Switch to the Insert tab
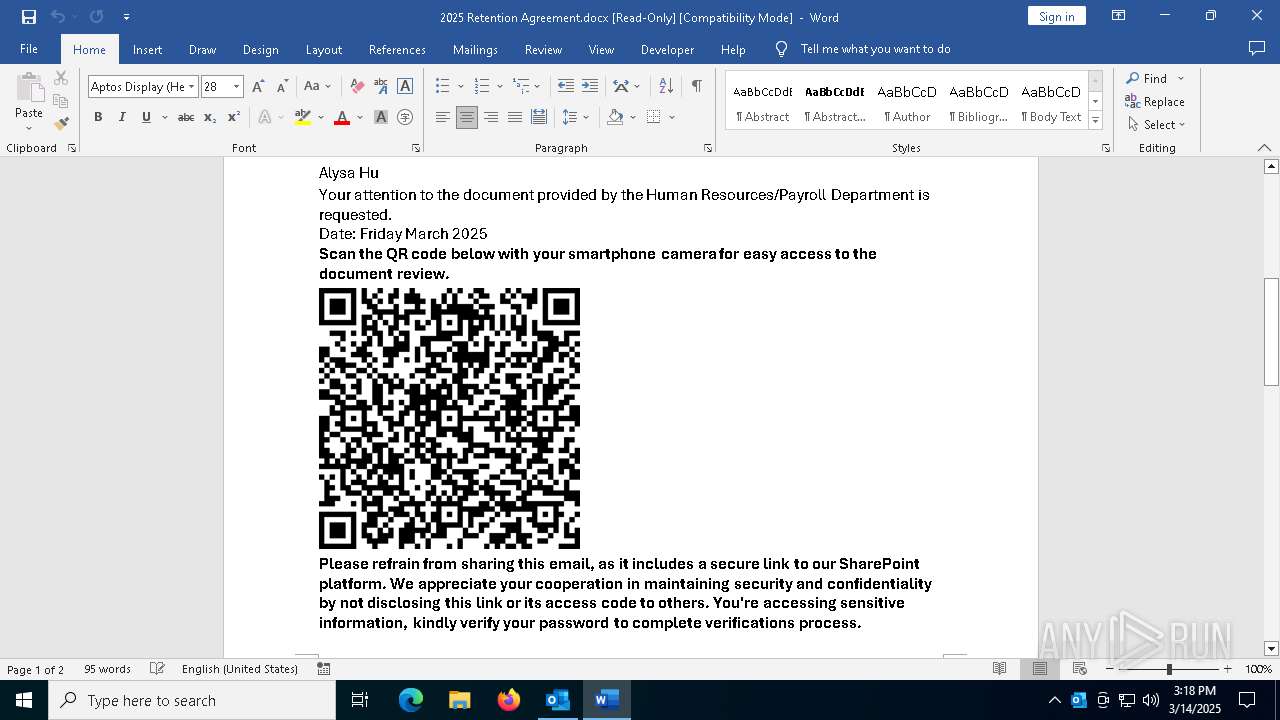The image size is (1280, 720). (x=147, y=49)
